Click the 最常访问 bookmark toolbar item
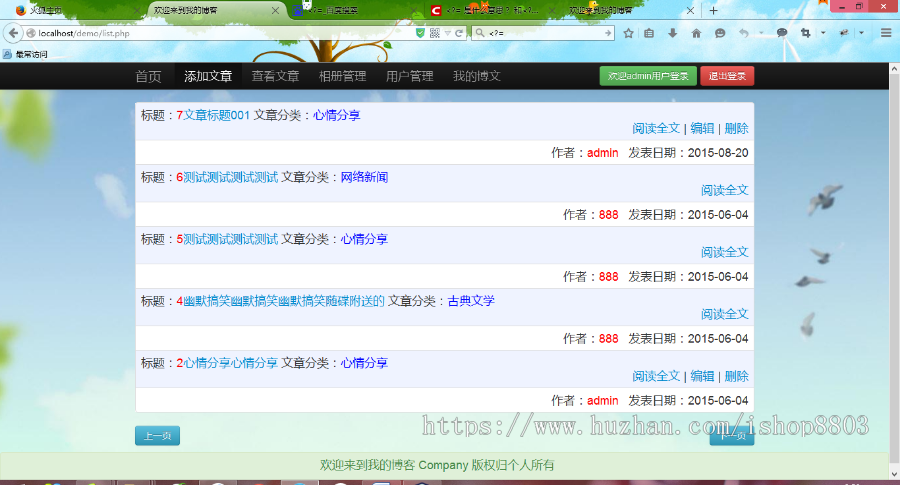This screenshot has height=485, width=900. [x=25, y=55]
